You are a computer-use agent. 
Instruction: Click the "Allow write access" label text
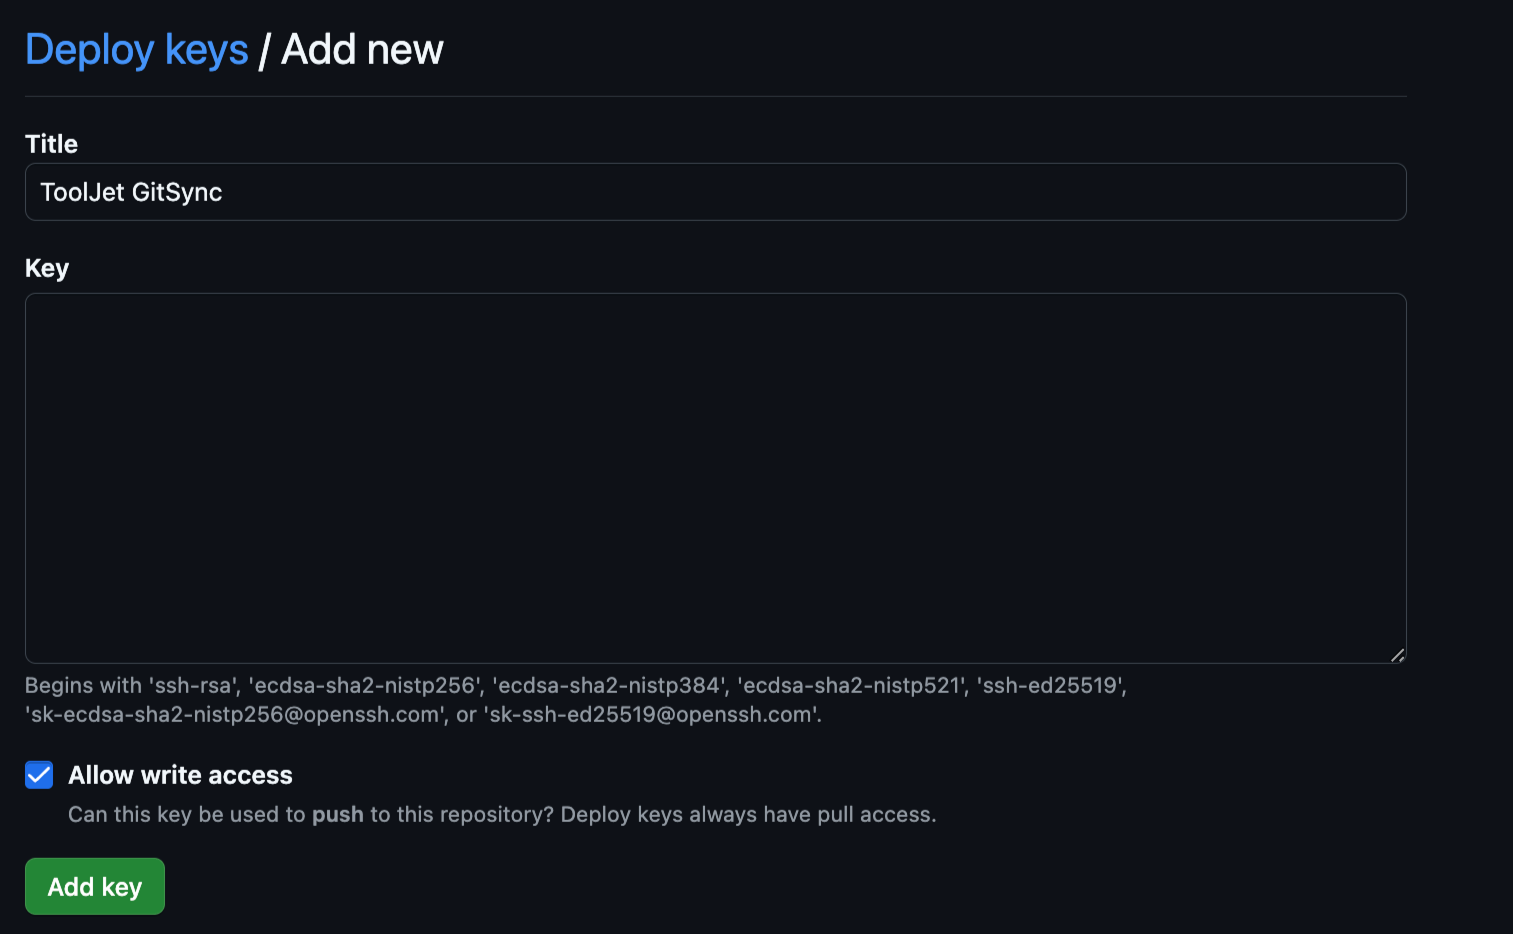click(180, 775)
